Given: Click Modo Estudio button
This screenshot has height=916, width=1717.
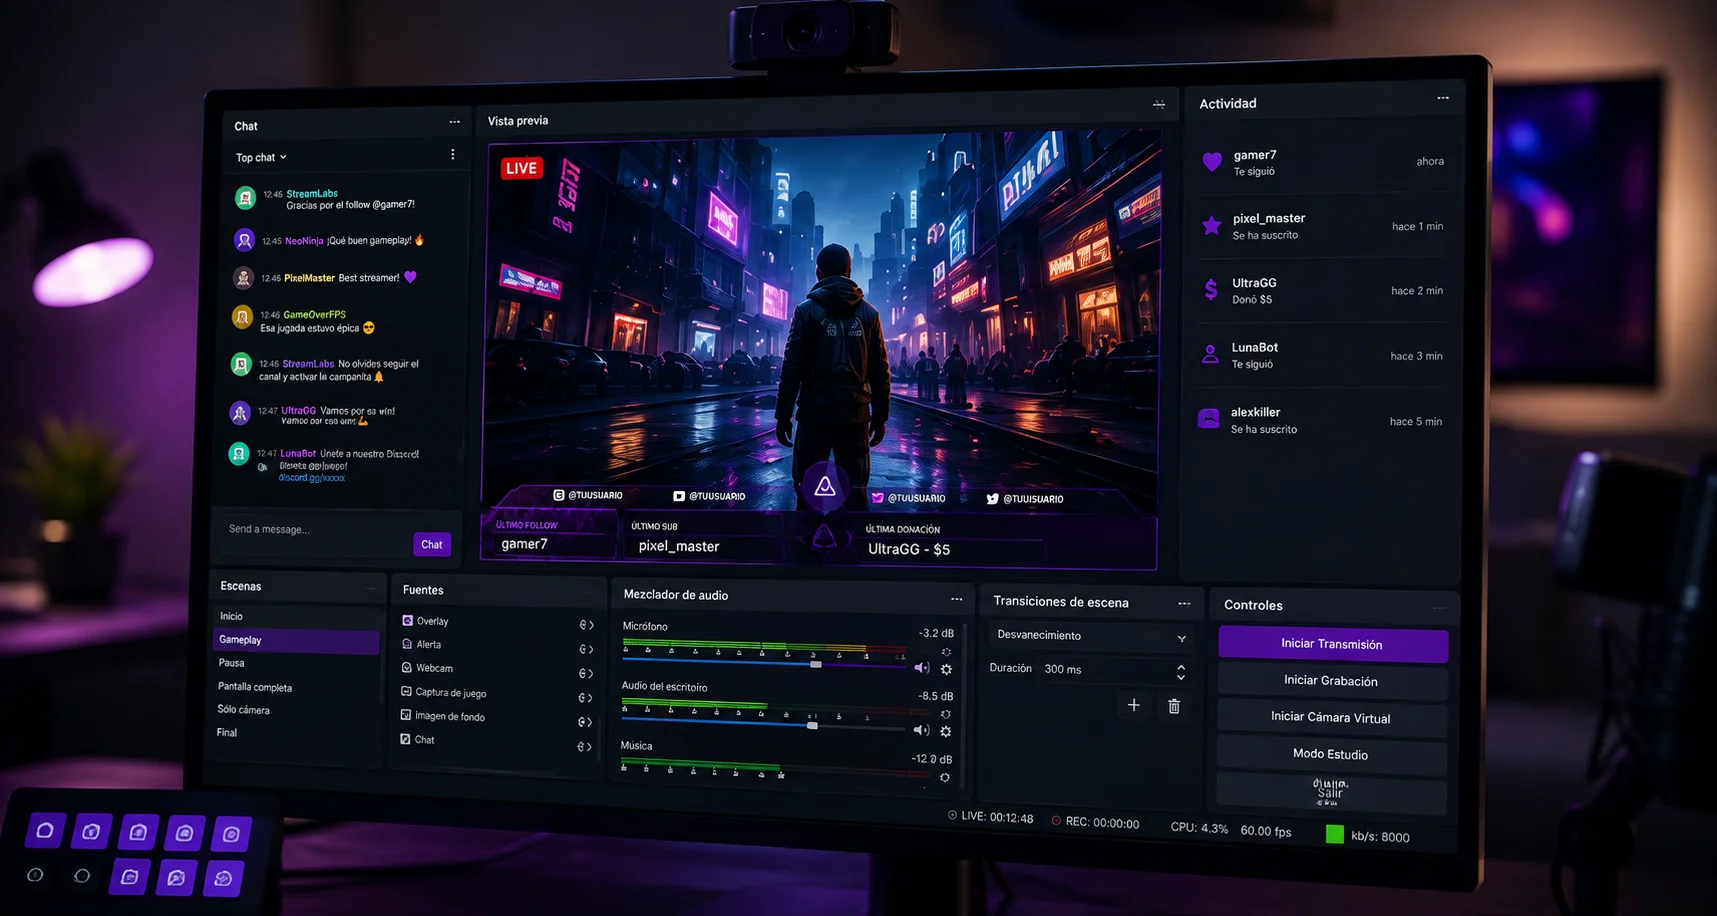Looking at the screenshot, I should (1330, 754).
